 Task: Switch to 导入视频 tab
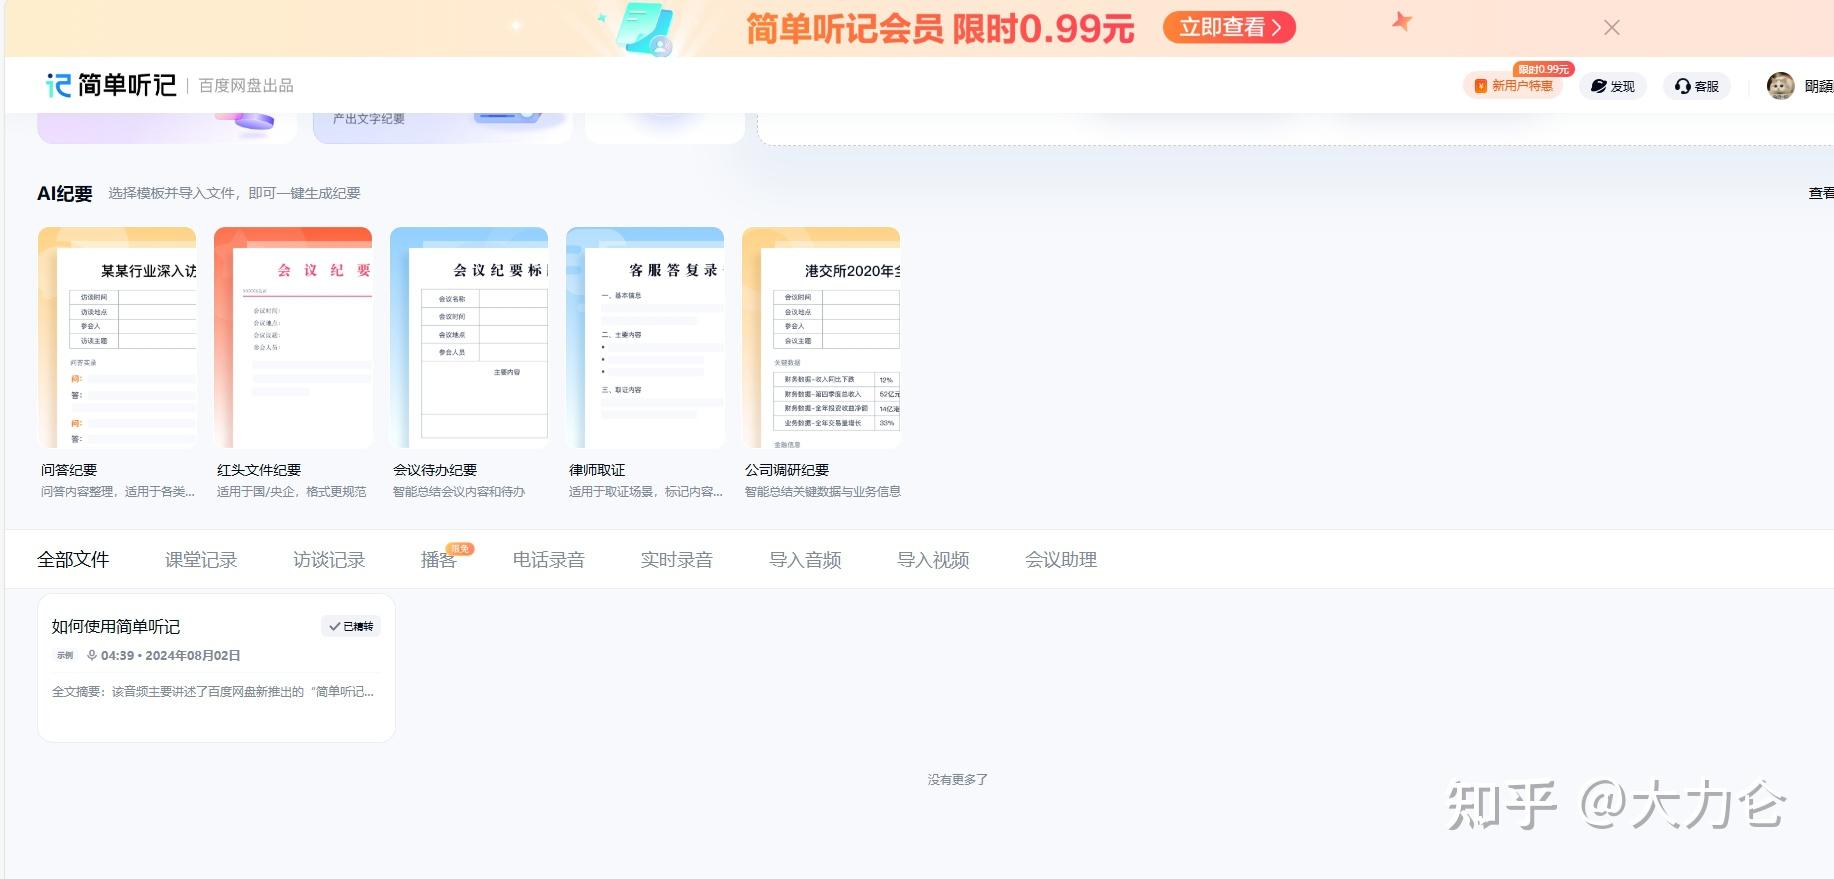pyautogui.click(x=933, y=560)
